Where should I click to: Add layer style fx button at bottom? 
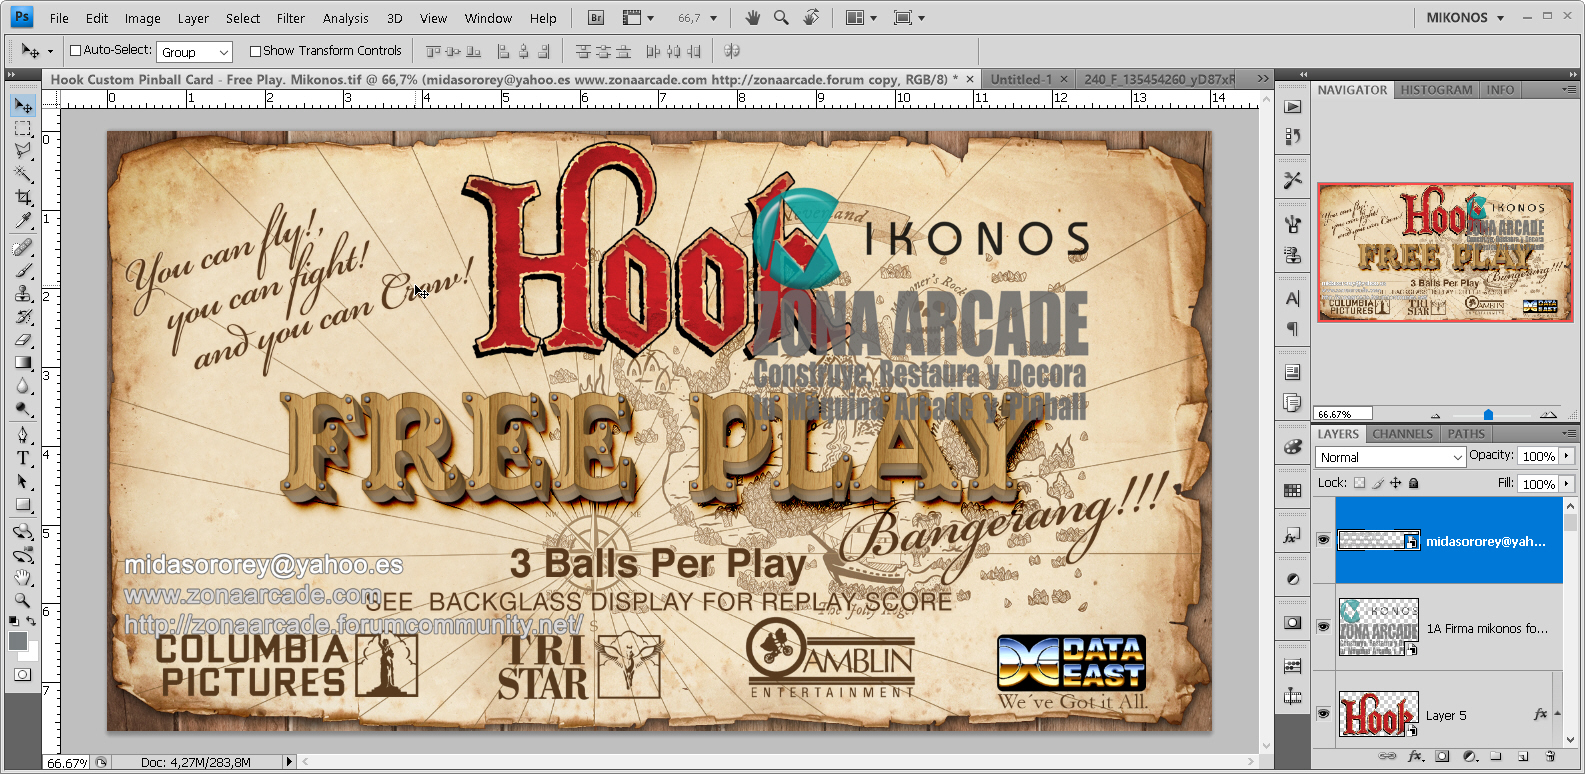tap(1415, 756)
